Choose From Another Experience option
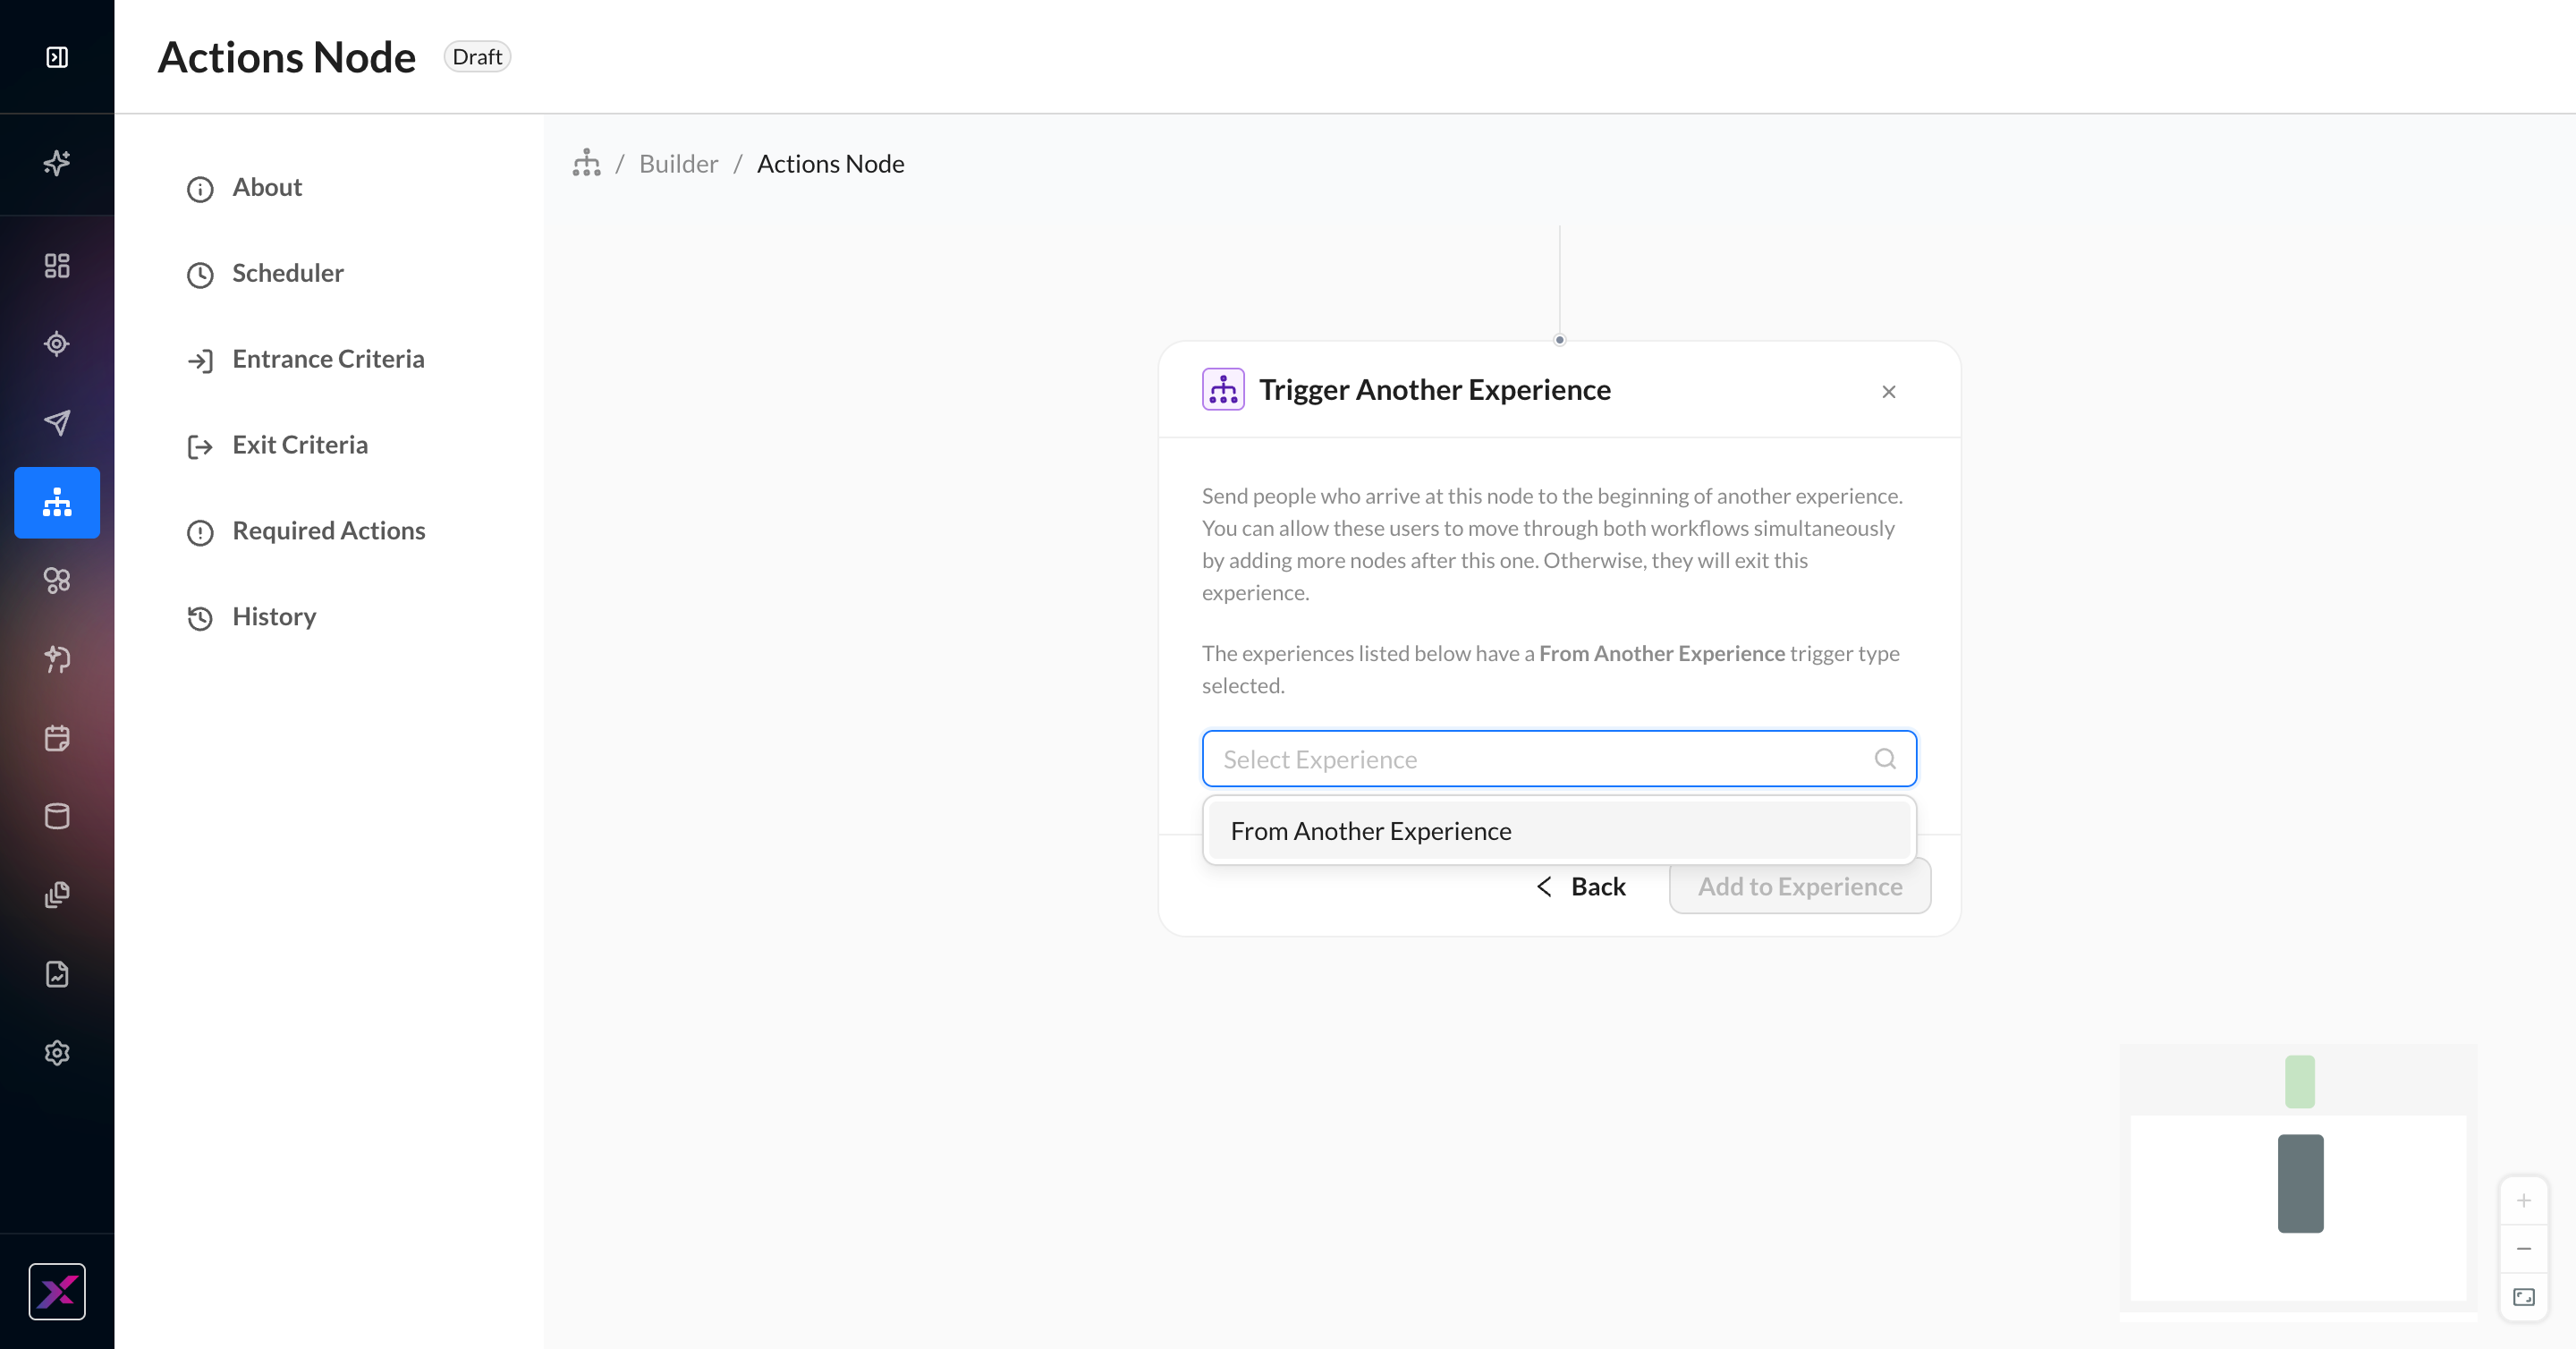This screenshot has width=2576, height=1349. coord(1559,831)
